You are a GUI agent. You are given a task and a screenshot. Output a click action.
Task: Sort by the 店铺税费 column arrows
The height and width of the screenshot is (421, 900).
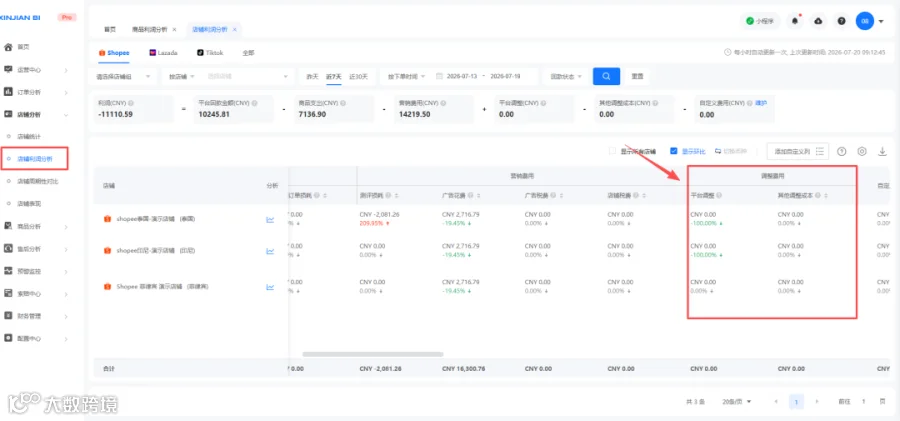pyautogui.click(x=643, y=195)
